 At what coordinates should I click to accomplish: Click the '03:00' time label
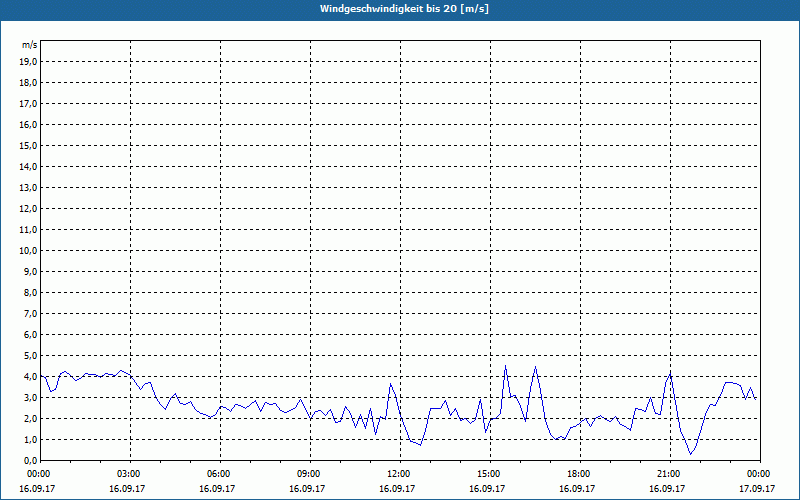(128, 474)
